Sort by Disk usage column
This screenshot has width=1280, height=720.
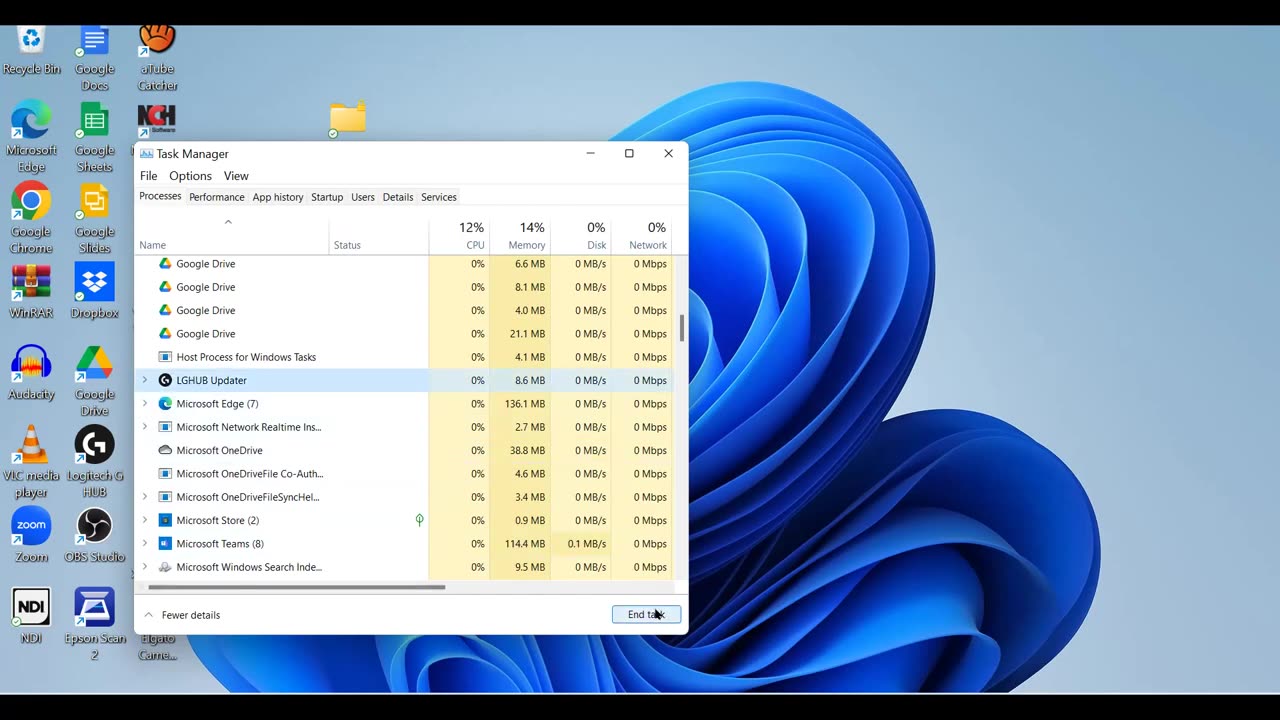point(581,235)
